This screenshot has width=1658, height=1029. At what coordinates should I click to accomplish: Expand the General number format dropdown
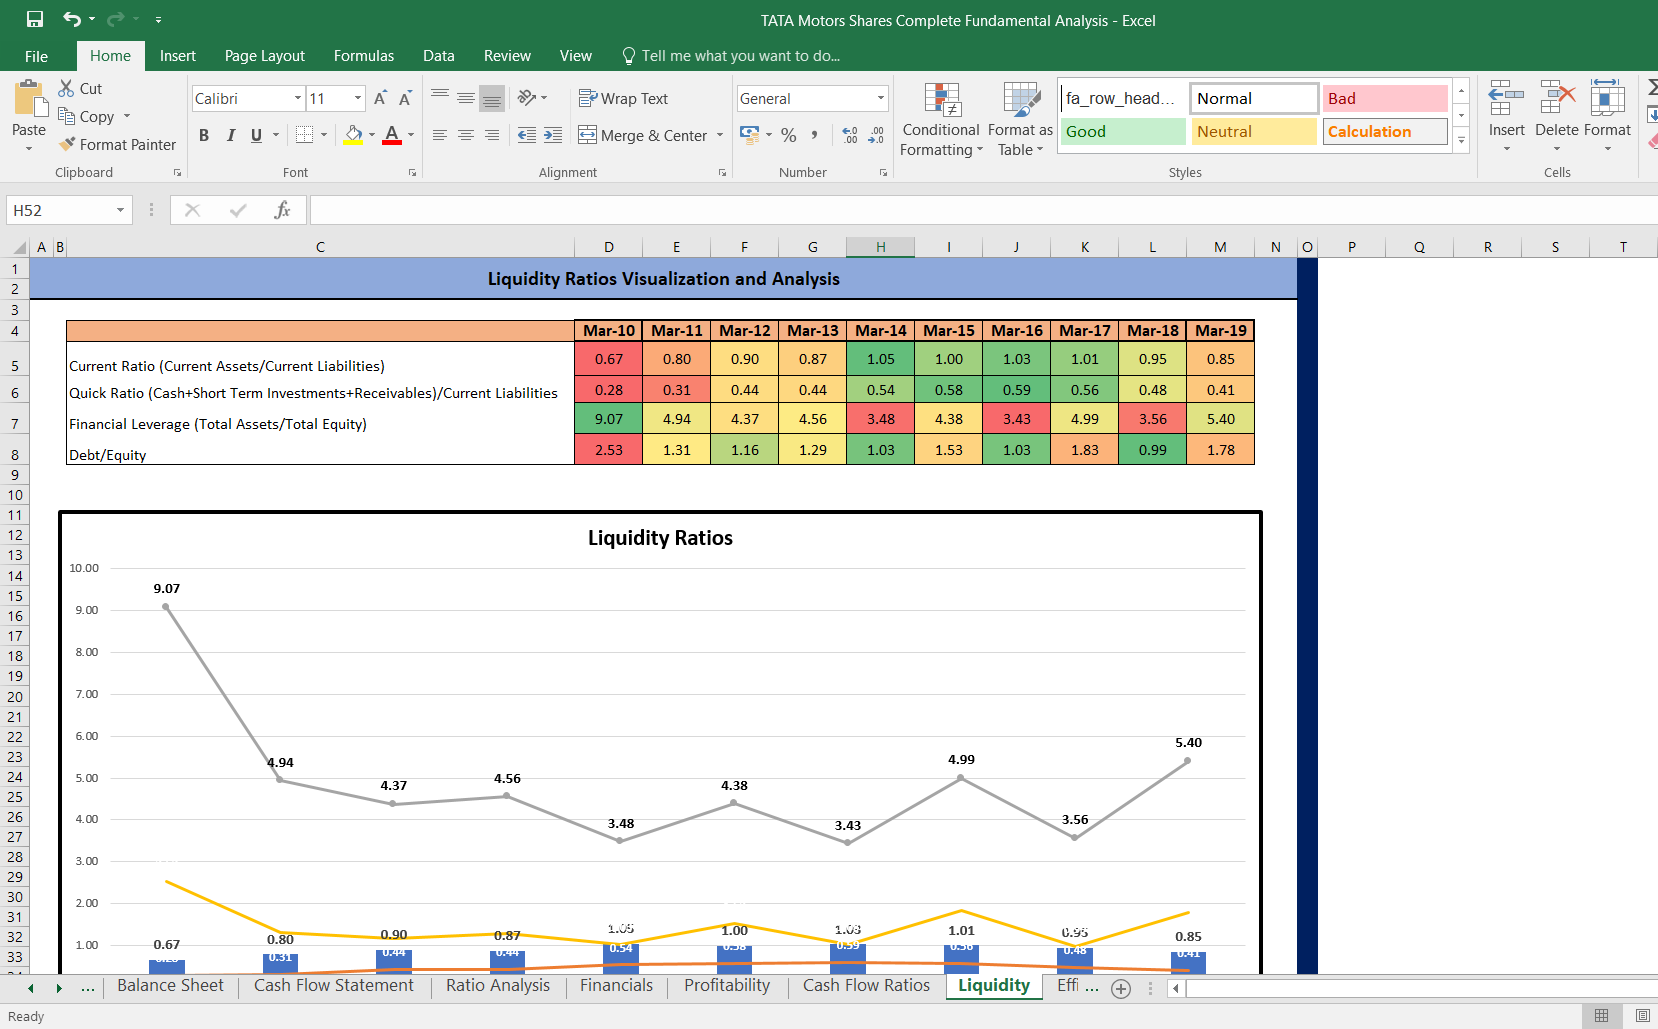[x=881, y=98]
